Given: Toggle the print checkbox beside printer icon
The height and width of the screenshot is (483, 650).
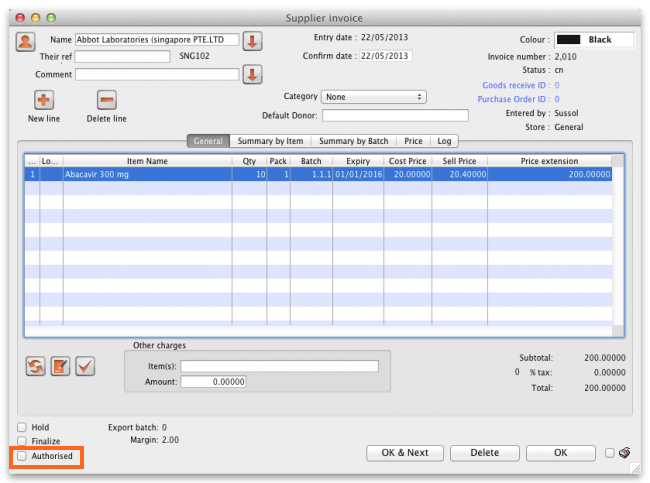Looking at the screenshot, I should (x=609, y=453).
